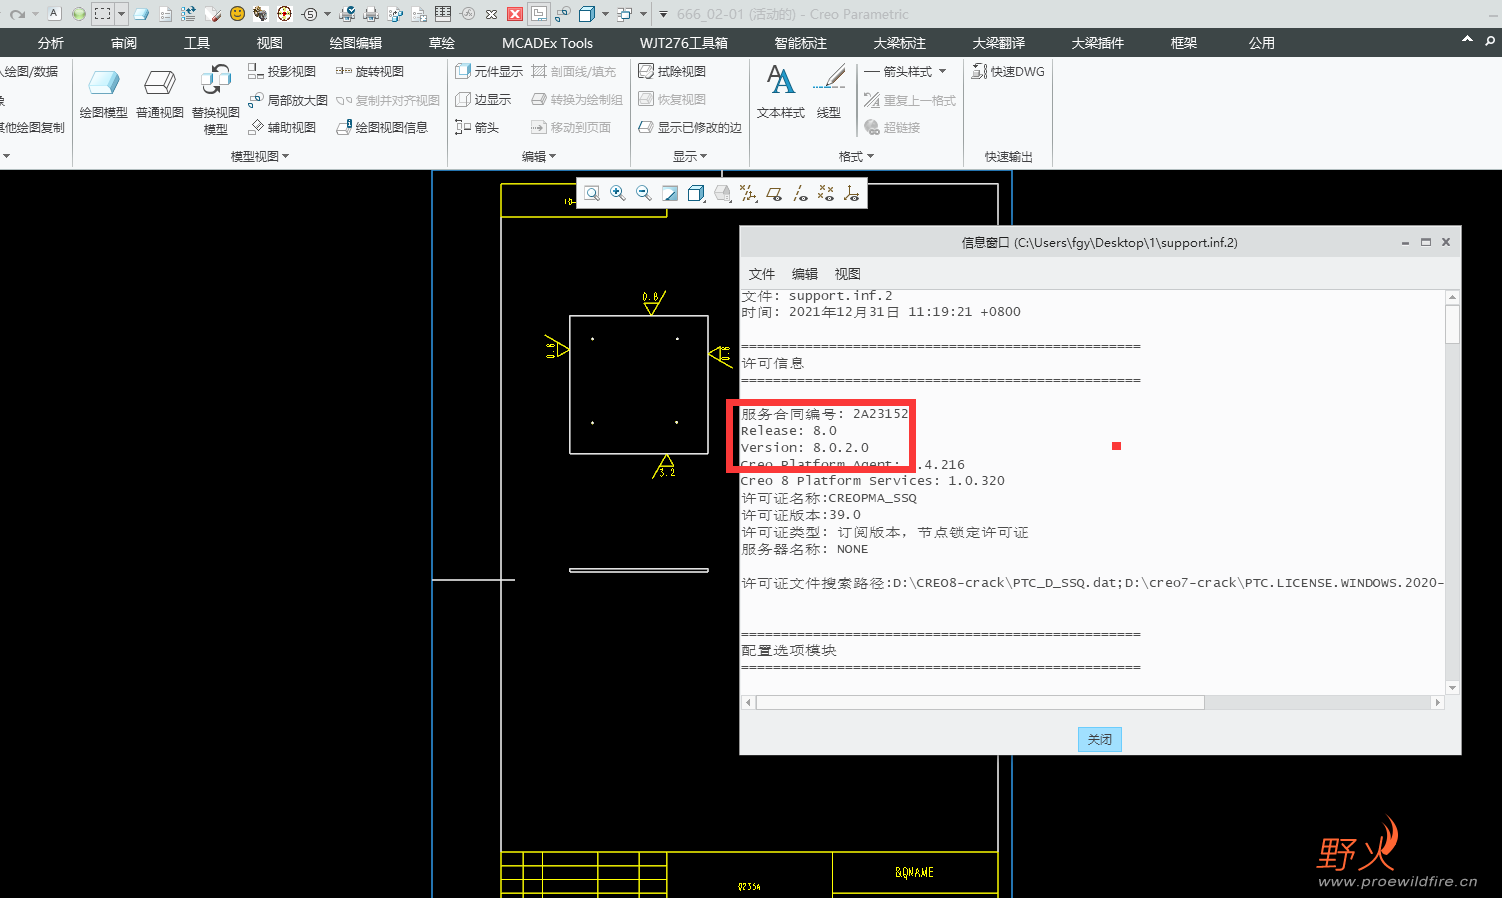Click the table icon in quick access toolbar

(443, 14)
